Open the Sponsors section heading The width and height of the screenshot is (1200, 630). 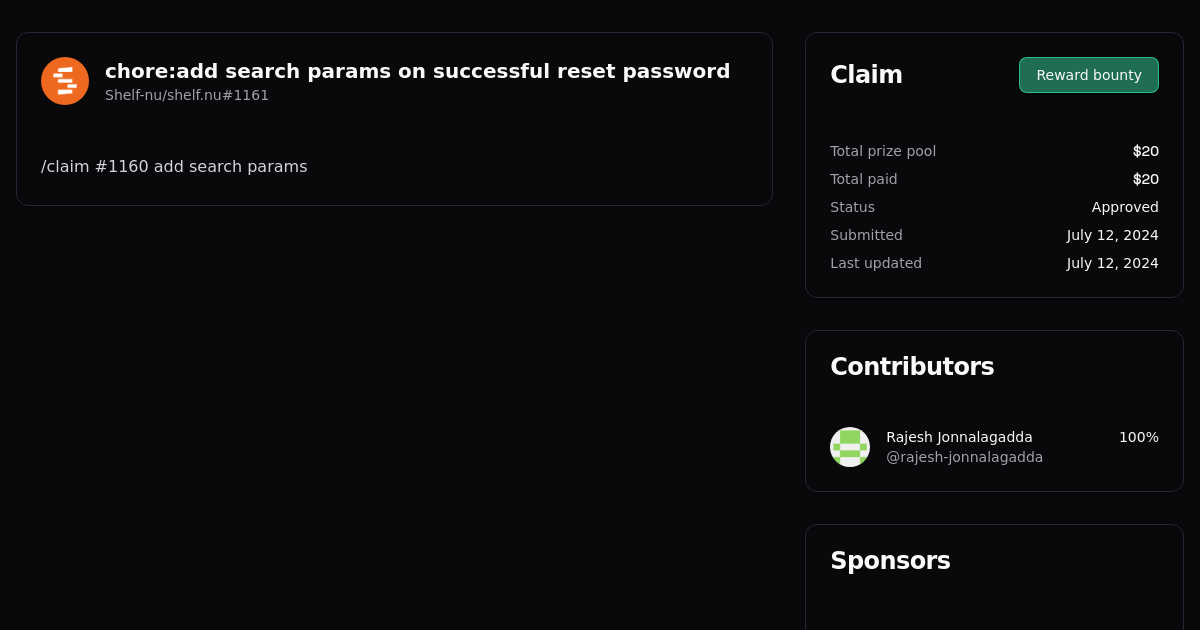[x=890, y=561]
